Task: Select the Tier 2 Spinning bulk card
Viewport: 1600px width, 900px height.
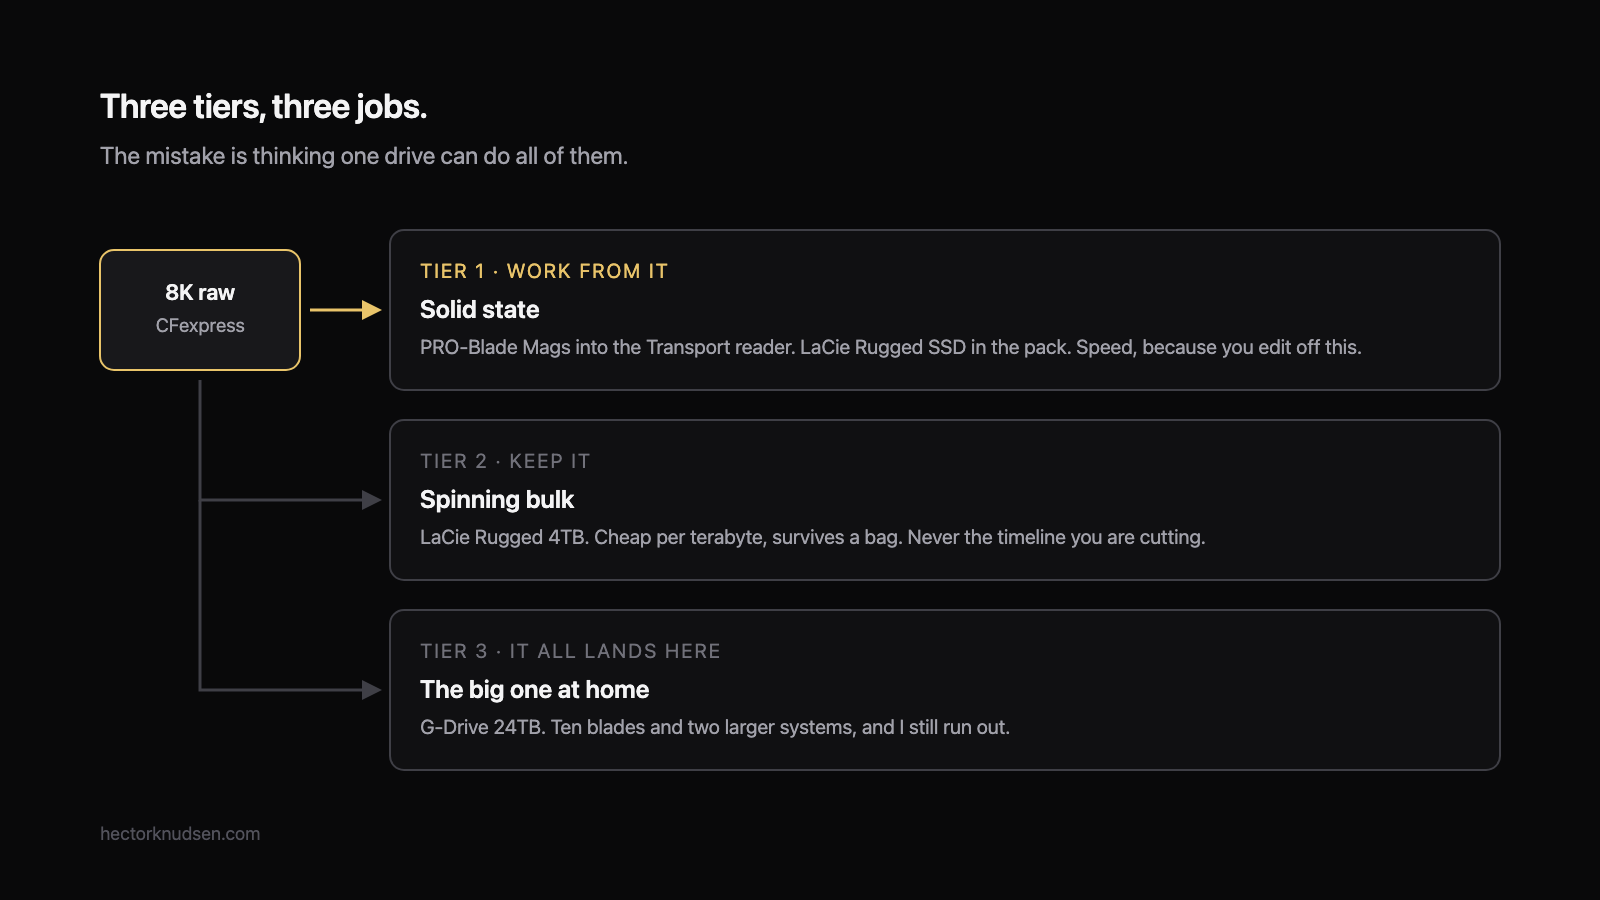Action: tap(945, 500)
